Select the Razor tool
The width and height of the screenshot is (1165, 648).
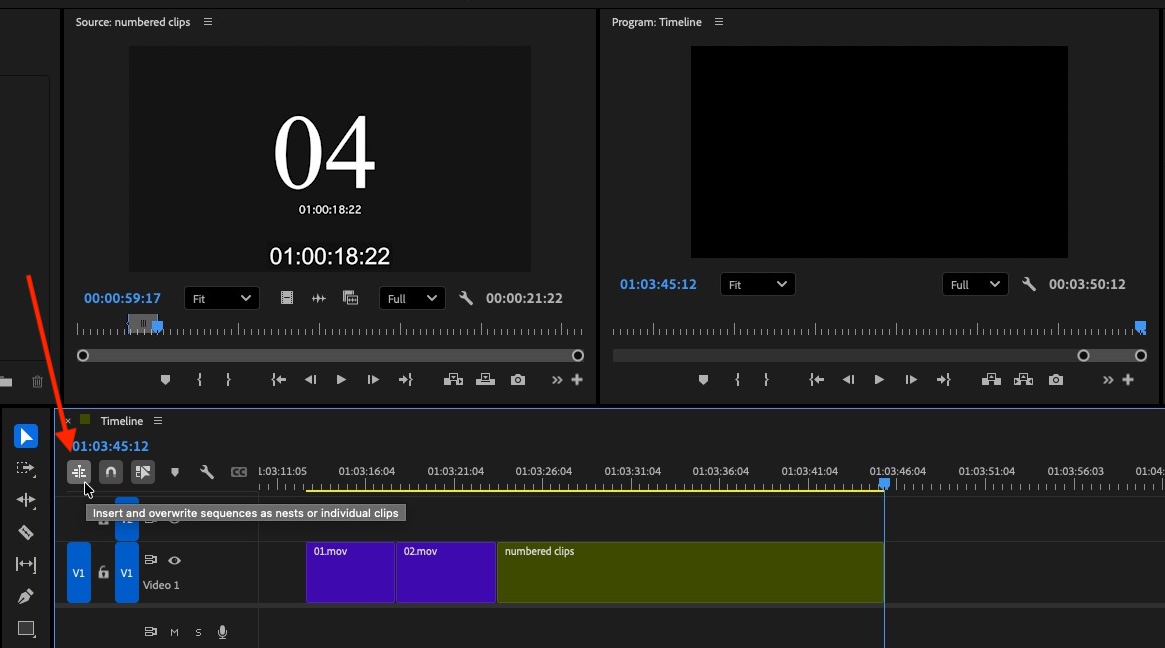26,533
